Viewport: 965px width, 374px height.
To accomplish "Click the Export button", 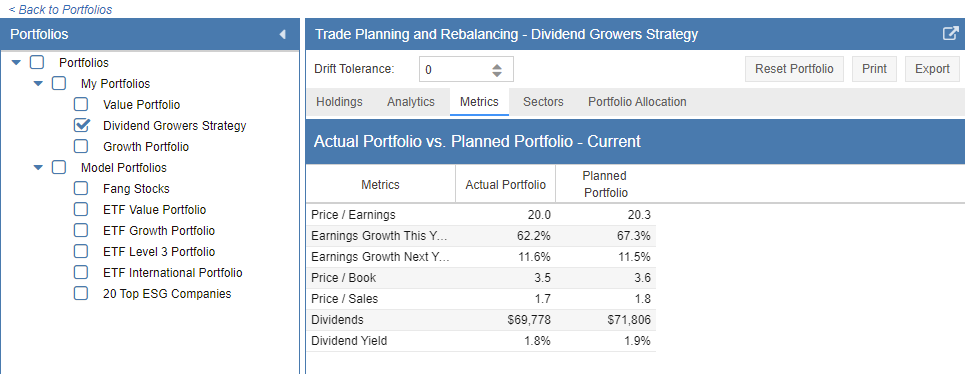I will (932, 69).
